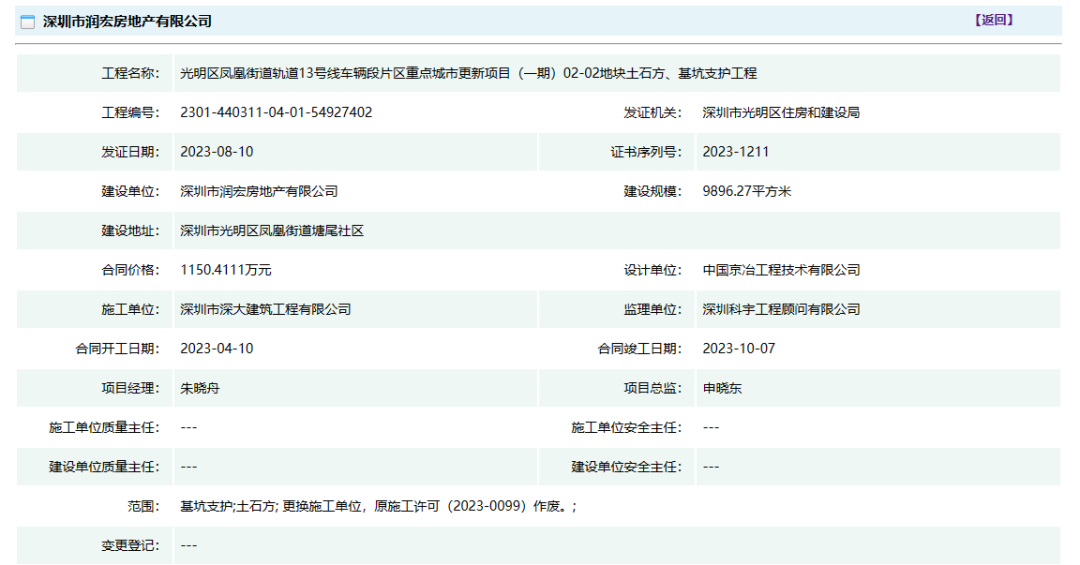Select design unit 中国京冶工程技术有限公司
This screenshot has width=1080, height=565.
(x=781, y=269)
